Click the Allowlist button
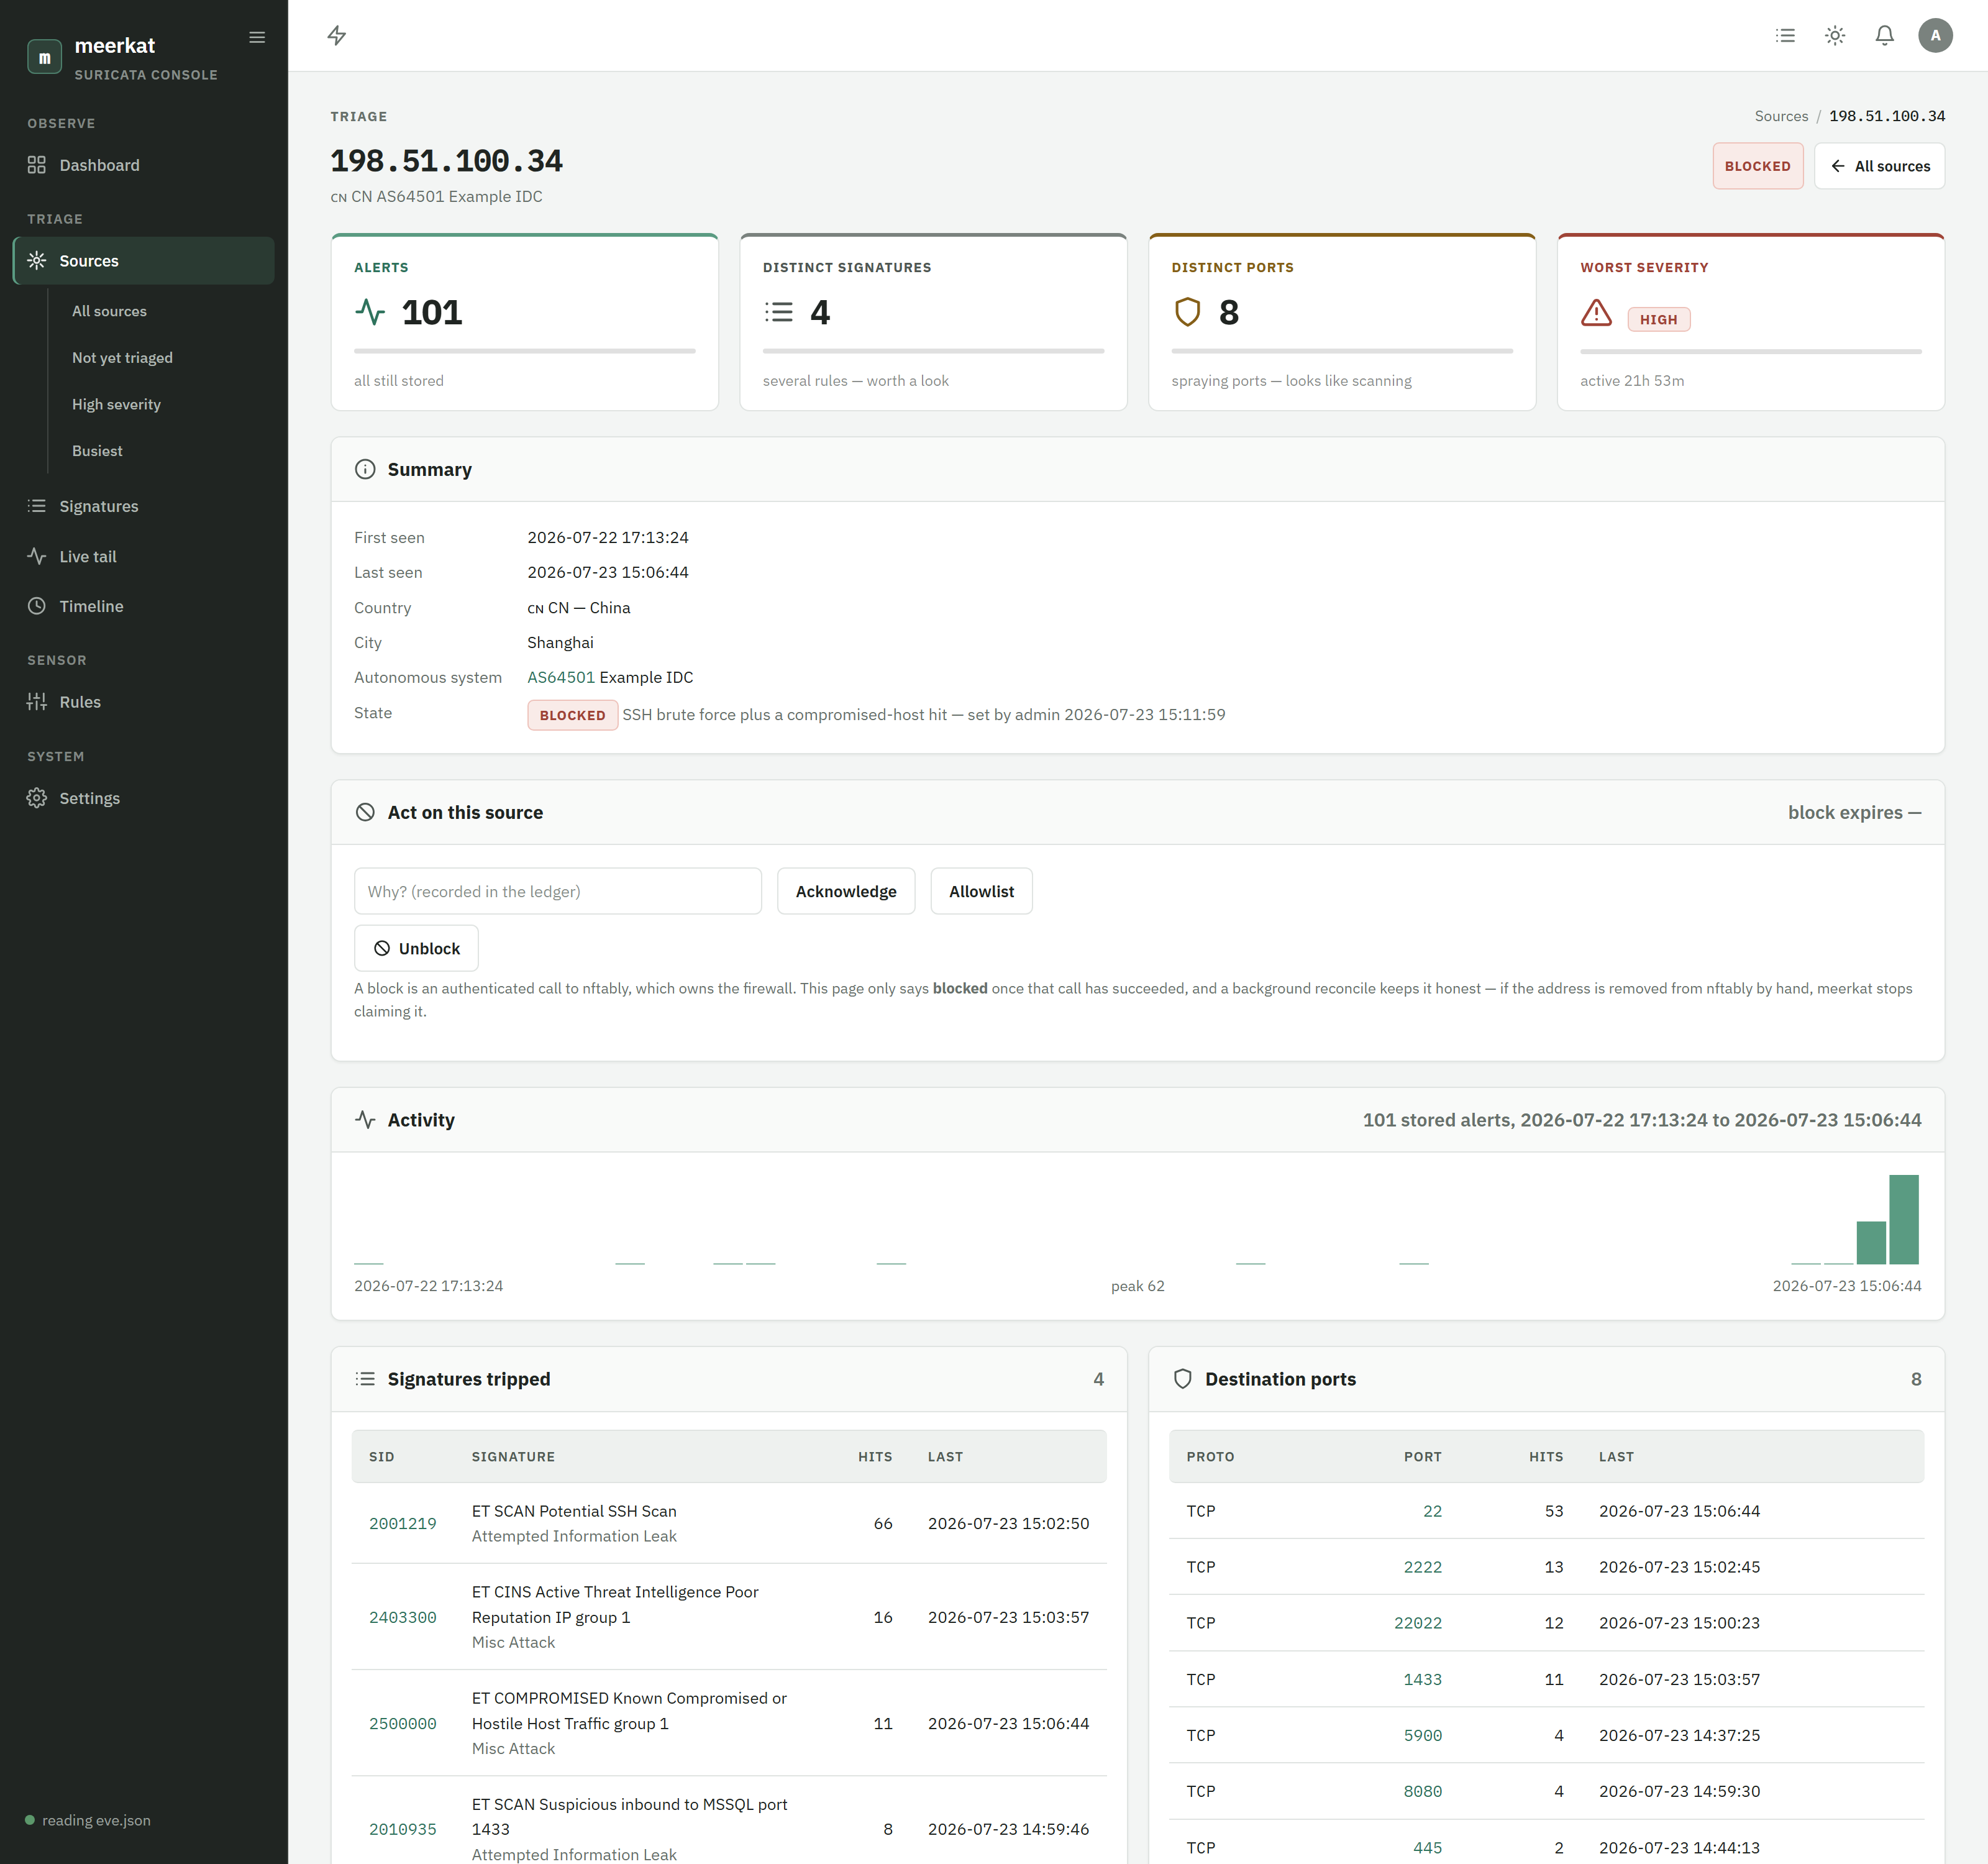Screen dimensions: 1988x1864 (x=981, y=891)
